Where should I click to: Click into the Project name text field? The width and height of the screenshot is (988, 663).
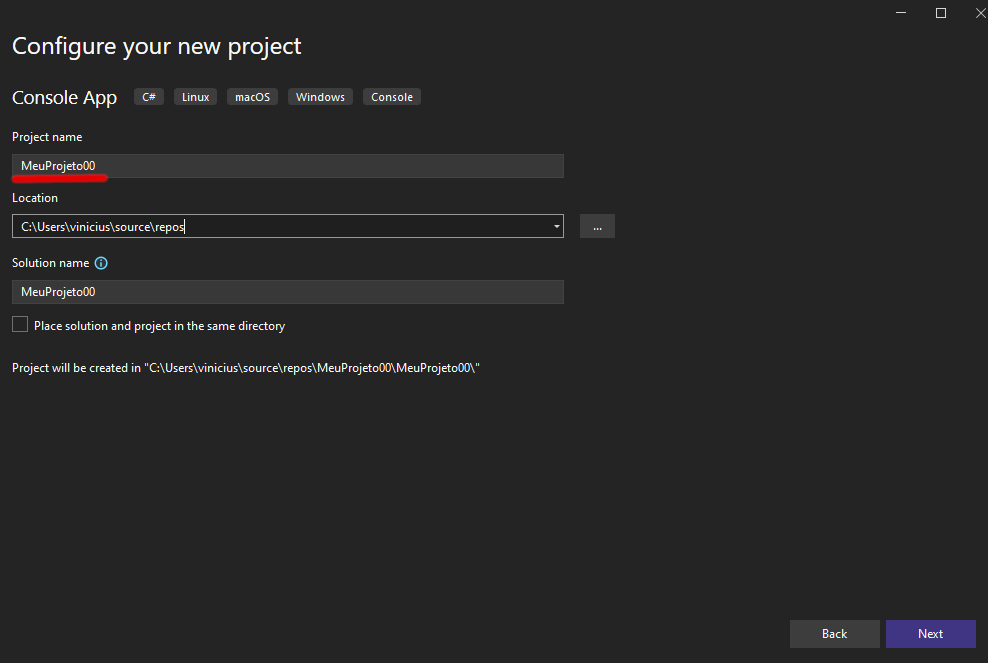[x=288, y=166]
